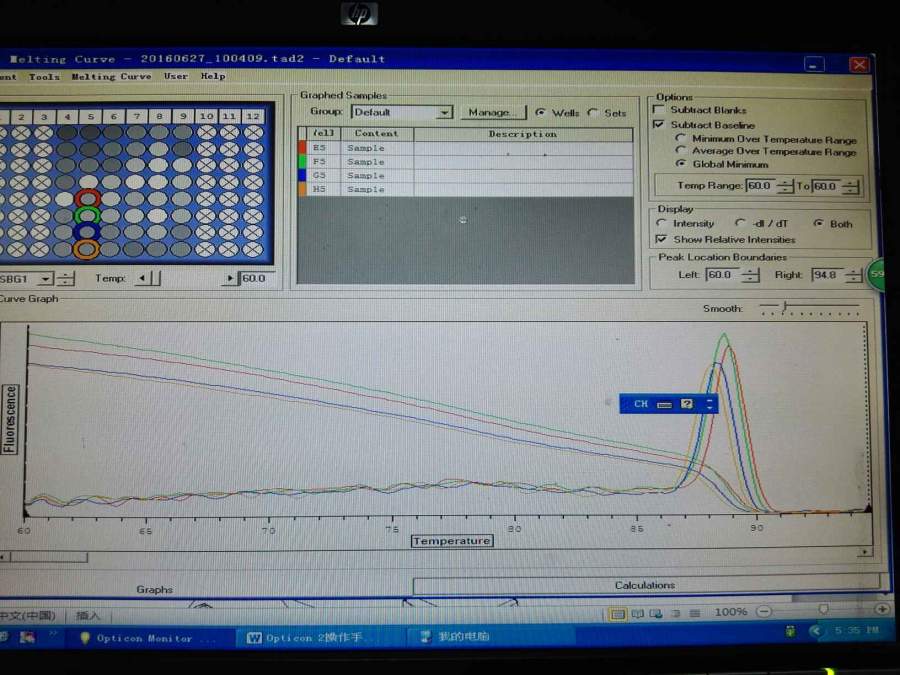
Task: Click plate column header 5
Action: point(90,117)
